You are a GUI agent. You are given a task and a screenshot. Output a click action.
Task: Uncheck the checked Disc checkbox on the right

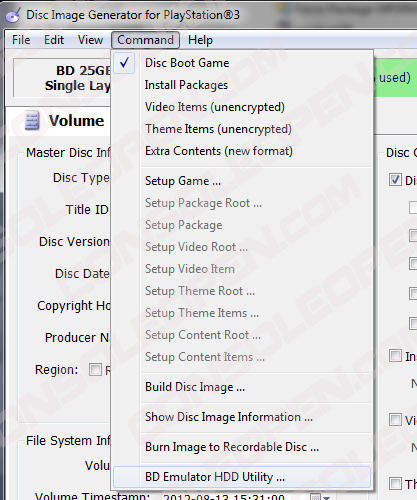point(395,180)
